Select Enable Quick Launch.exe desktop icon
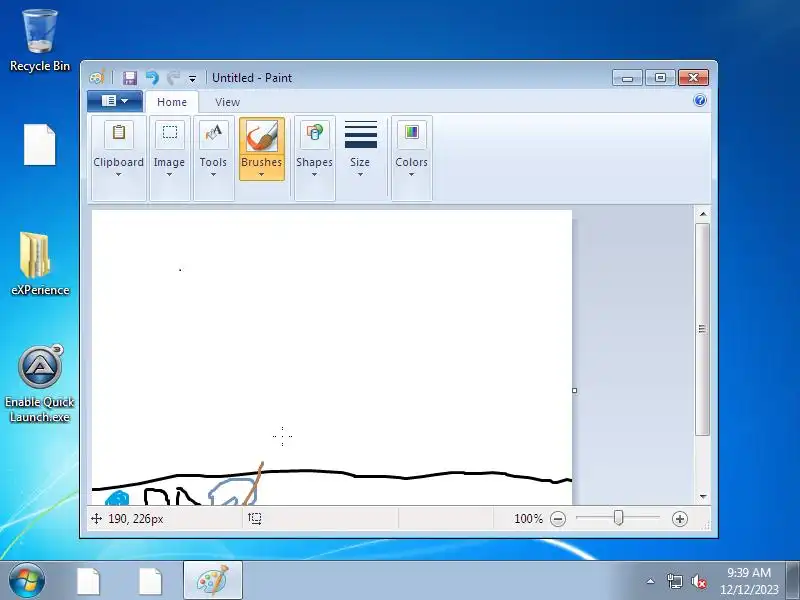The width and height of the screenshot is (800, 600). 40,384
